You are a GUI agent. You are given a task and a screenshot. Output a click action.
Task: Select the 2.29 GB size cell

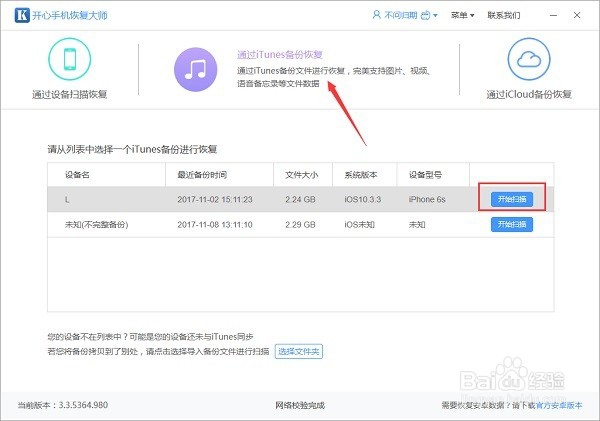point(300,225)
